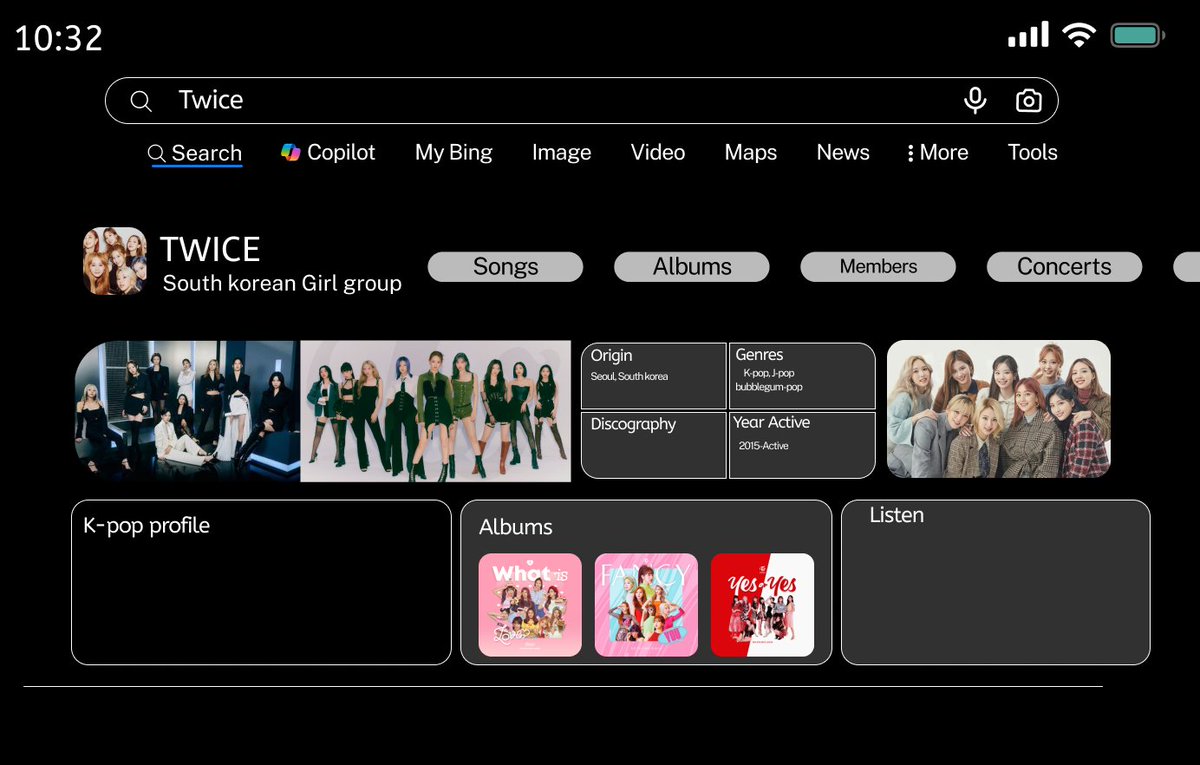Click Seoul, South korea text
The width and height of the screenshot is (1200, 765).
click(x=629, y=377)
